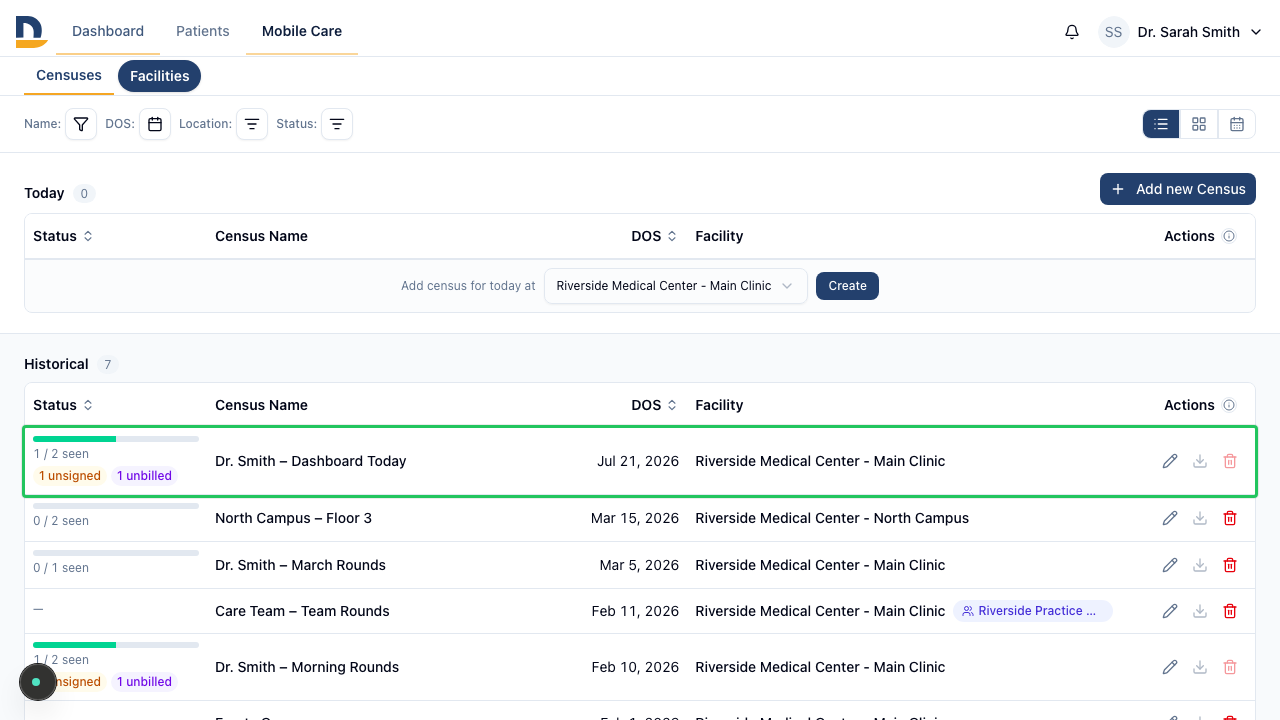Sort Historical table by Status
Viewport: 1280px width, 720px height.
coord(63,405)
